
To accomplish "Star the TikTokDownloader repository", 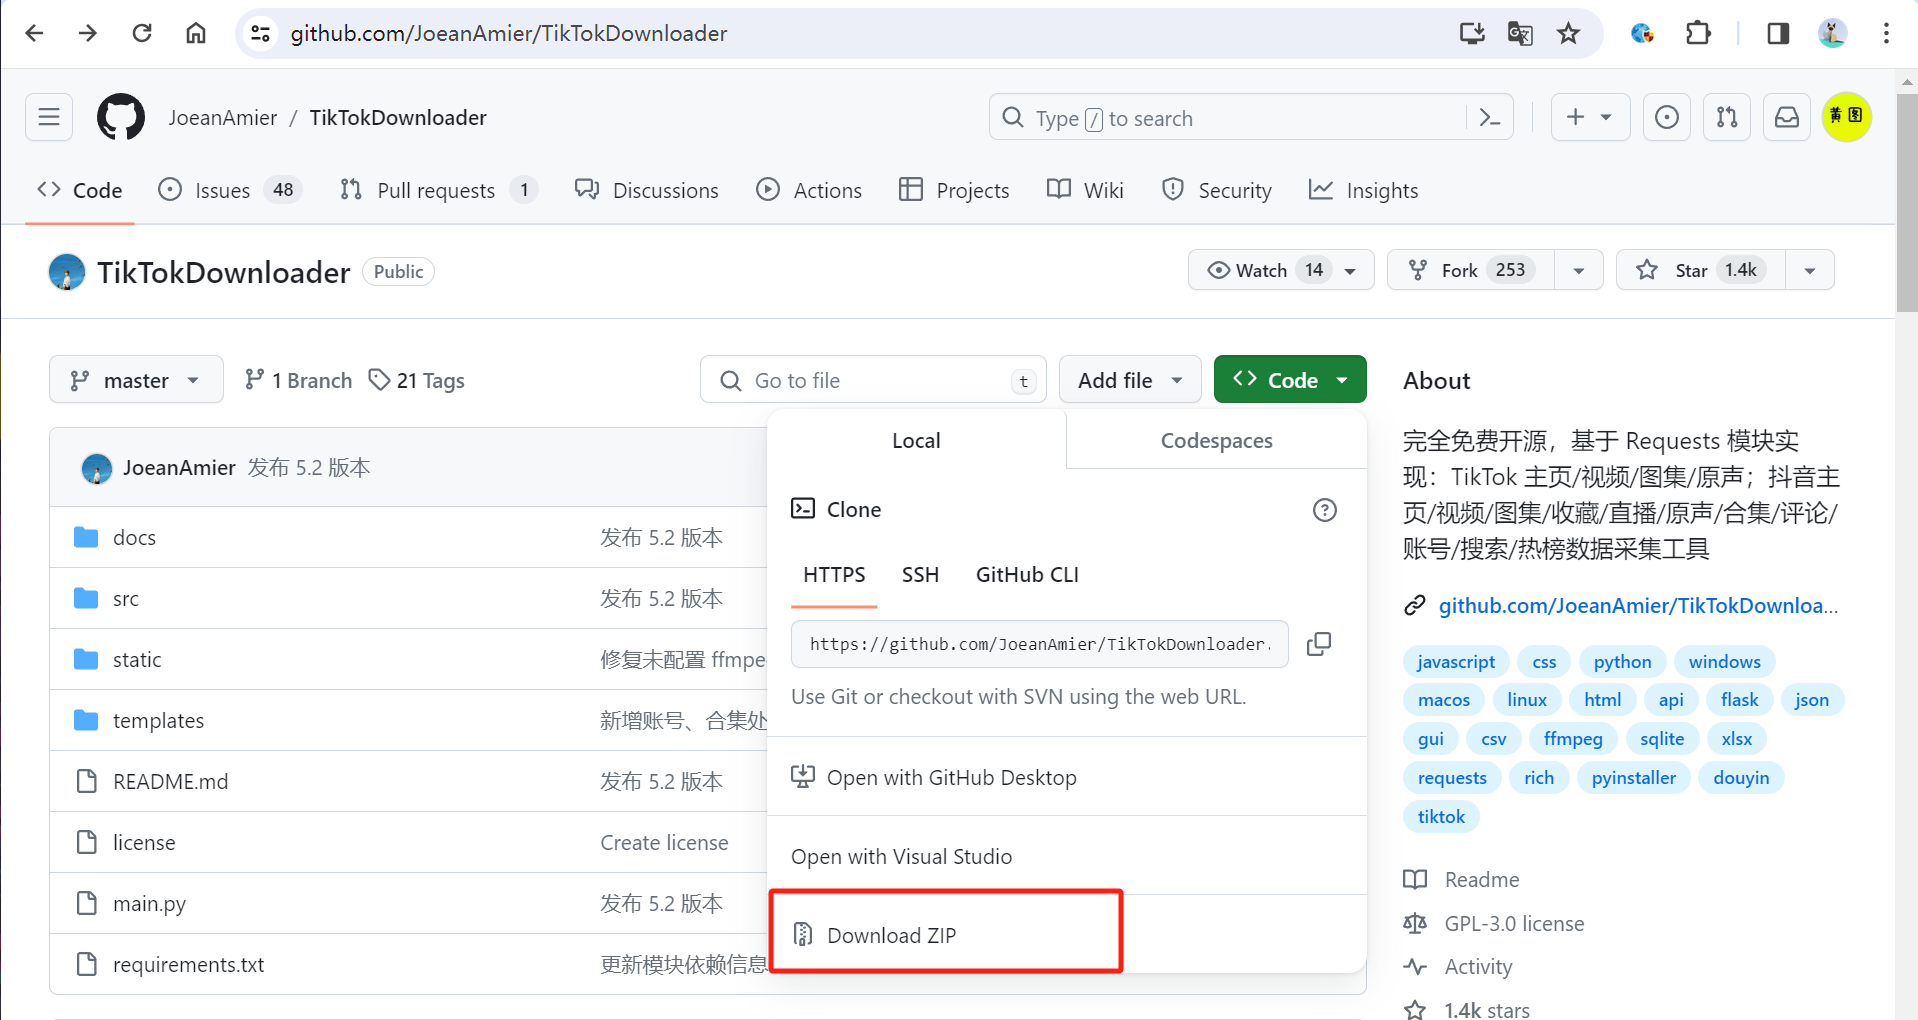I will click(x=1701, y=270).
